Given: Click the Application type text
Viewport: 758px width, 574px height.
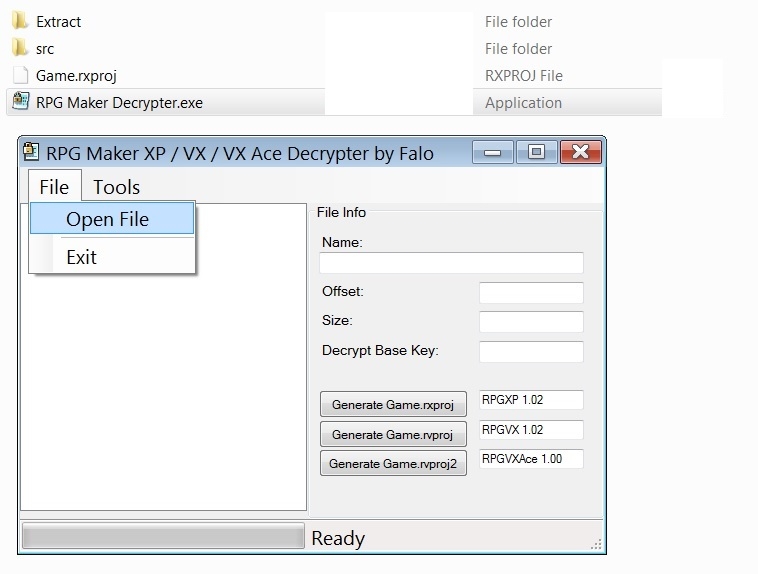Looking at the screenshot, I should click(523, 103).
